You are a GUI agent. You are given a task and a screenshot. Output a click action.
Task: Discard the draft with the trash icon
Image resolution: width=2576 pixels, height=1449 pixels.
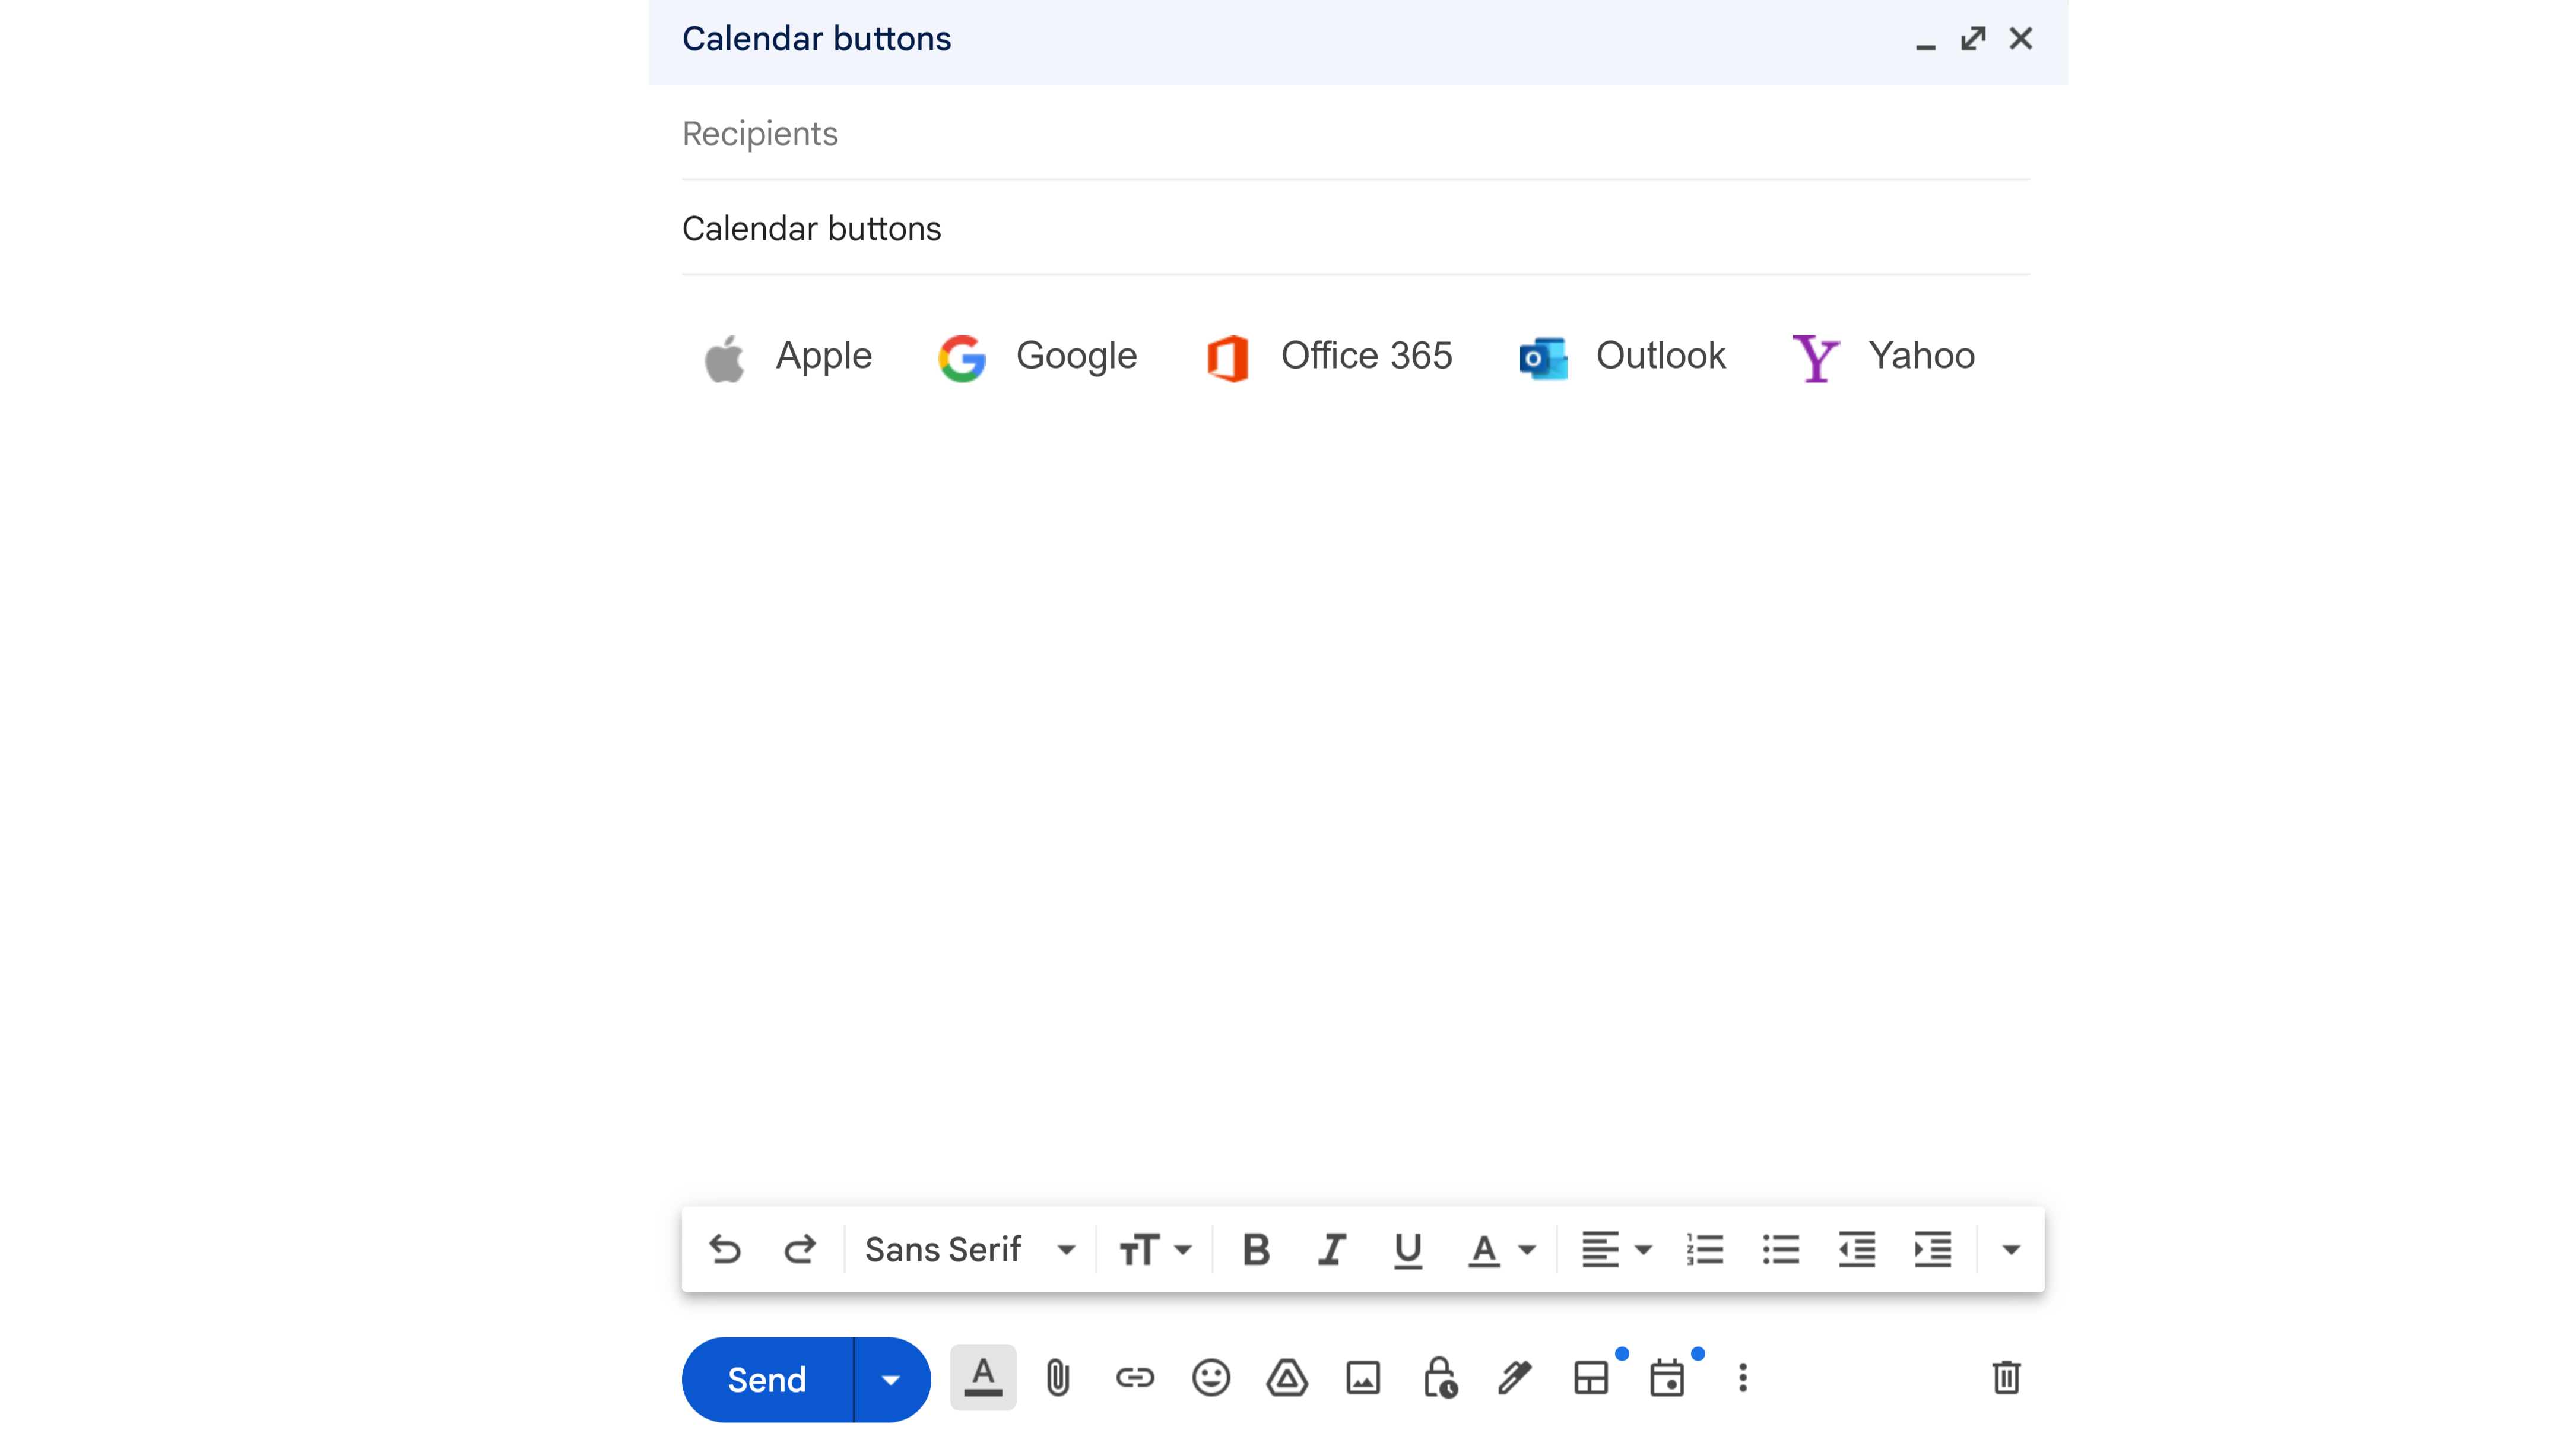2006,1378
